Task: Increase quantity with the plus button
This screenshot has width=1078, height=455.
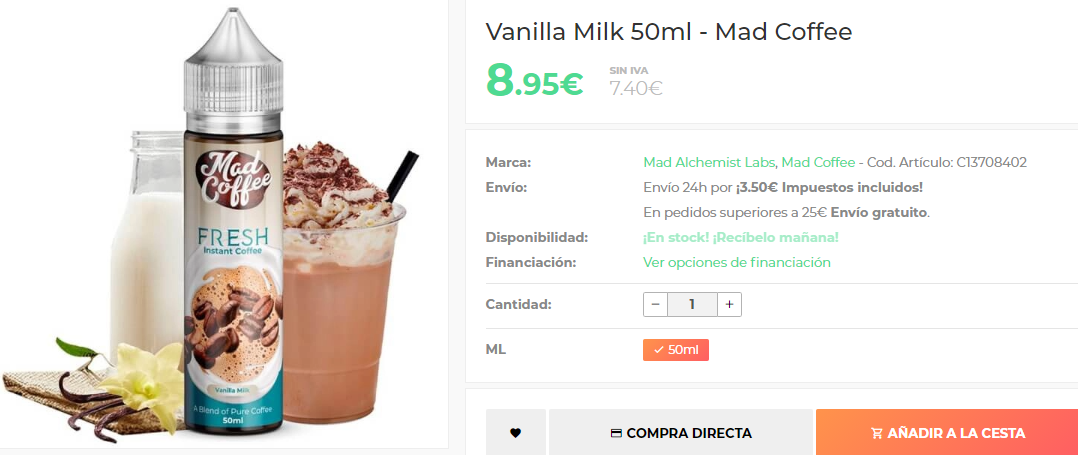Action: (x=729, y=304)
